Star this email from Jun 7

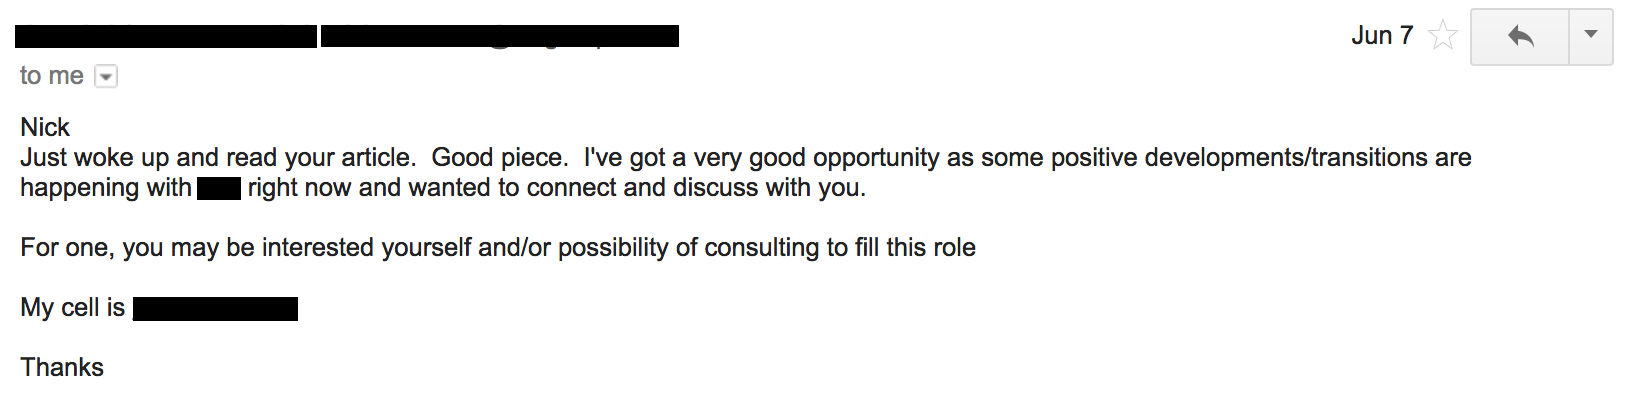1443,36
